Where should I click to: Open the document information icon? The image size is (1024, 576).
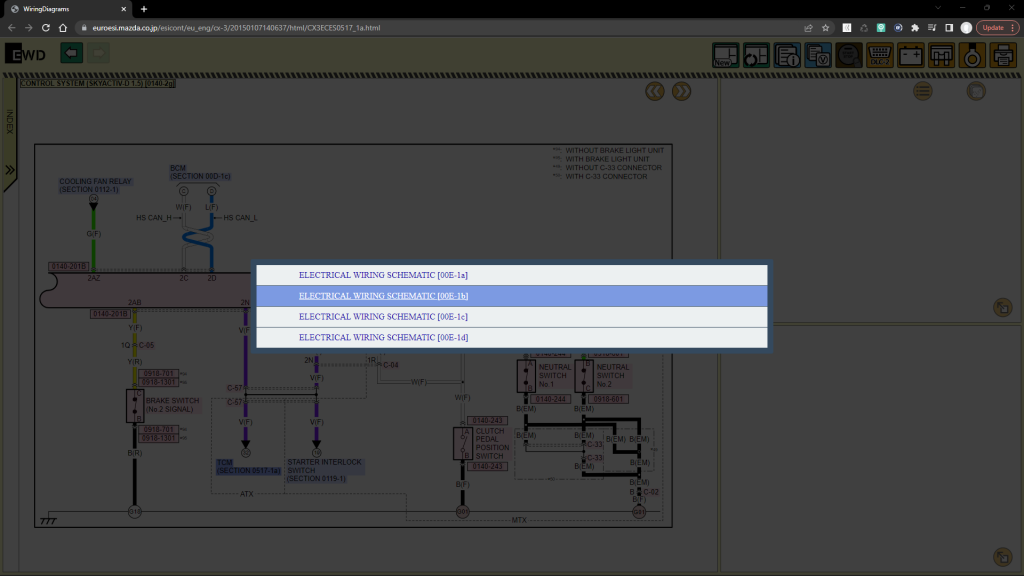[x=787, y=55]
